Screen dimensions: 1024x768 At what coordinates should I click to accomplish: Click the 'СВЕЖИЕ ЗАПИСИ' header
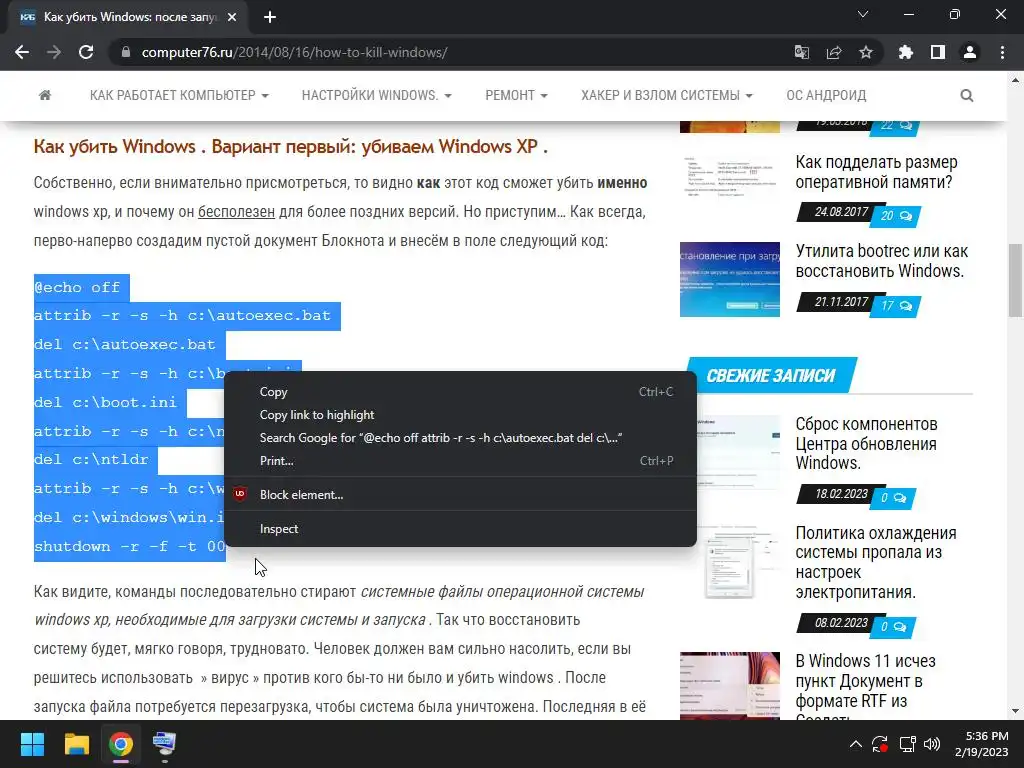tap(771, 376)
